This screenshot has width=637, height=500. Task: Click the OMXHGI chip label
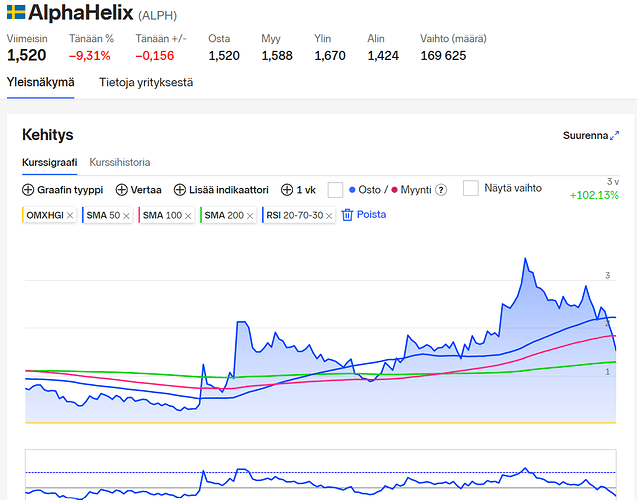click(x=45, y=215)
